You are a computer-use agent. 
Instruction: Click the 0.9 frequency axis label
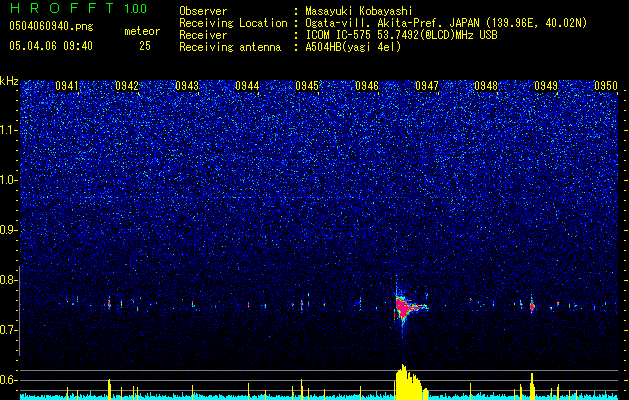coord(8,230)
